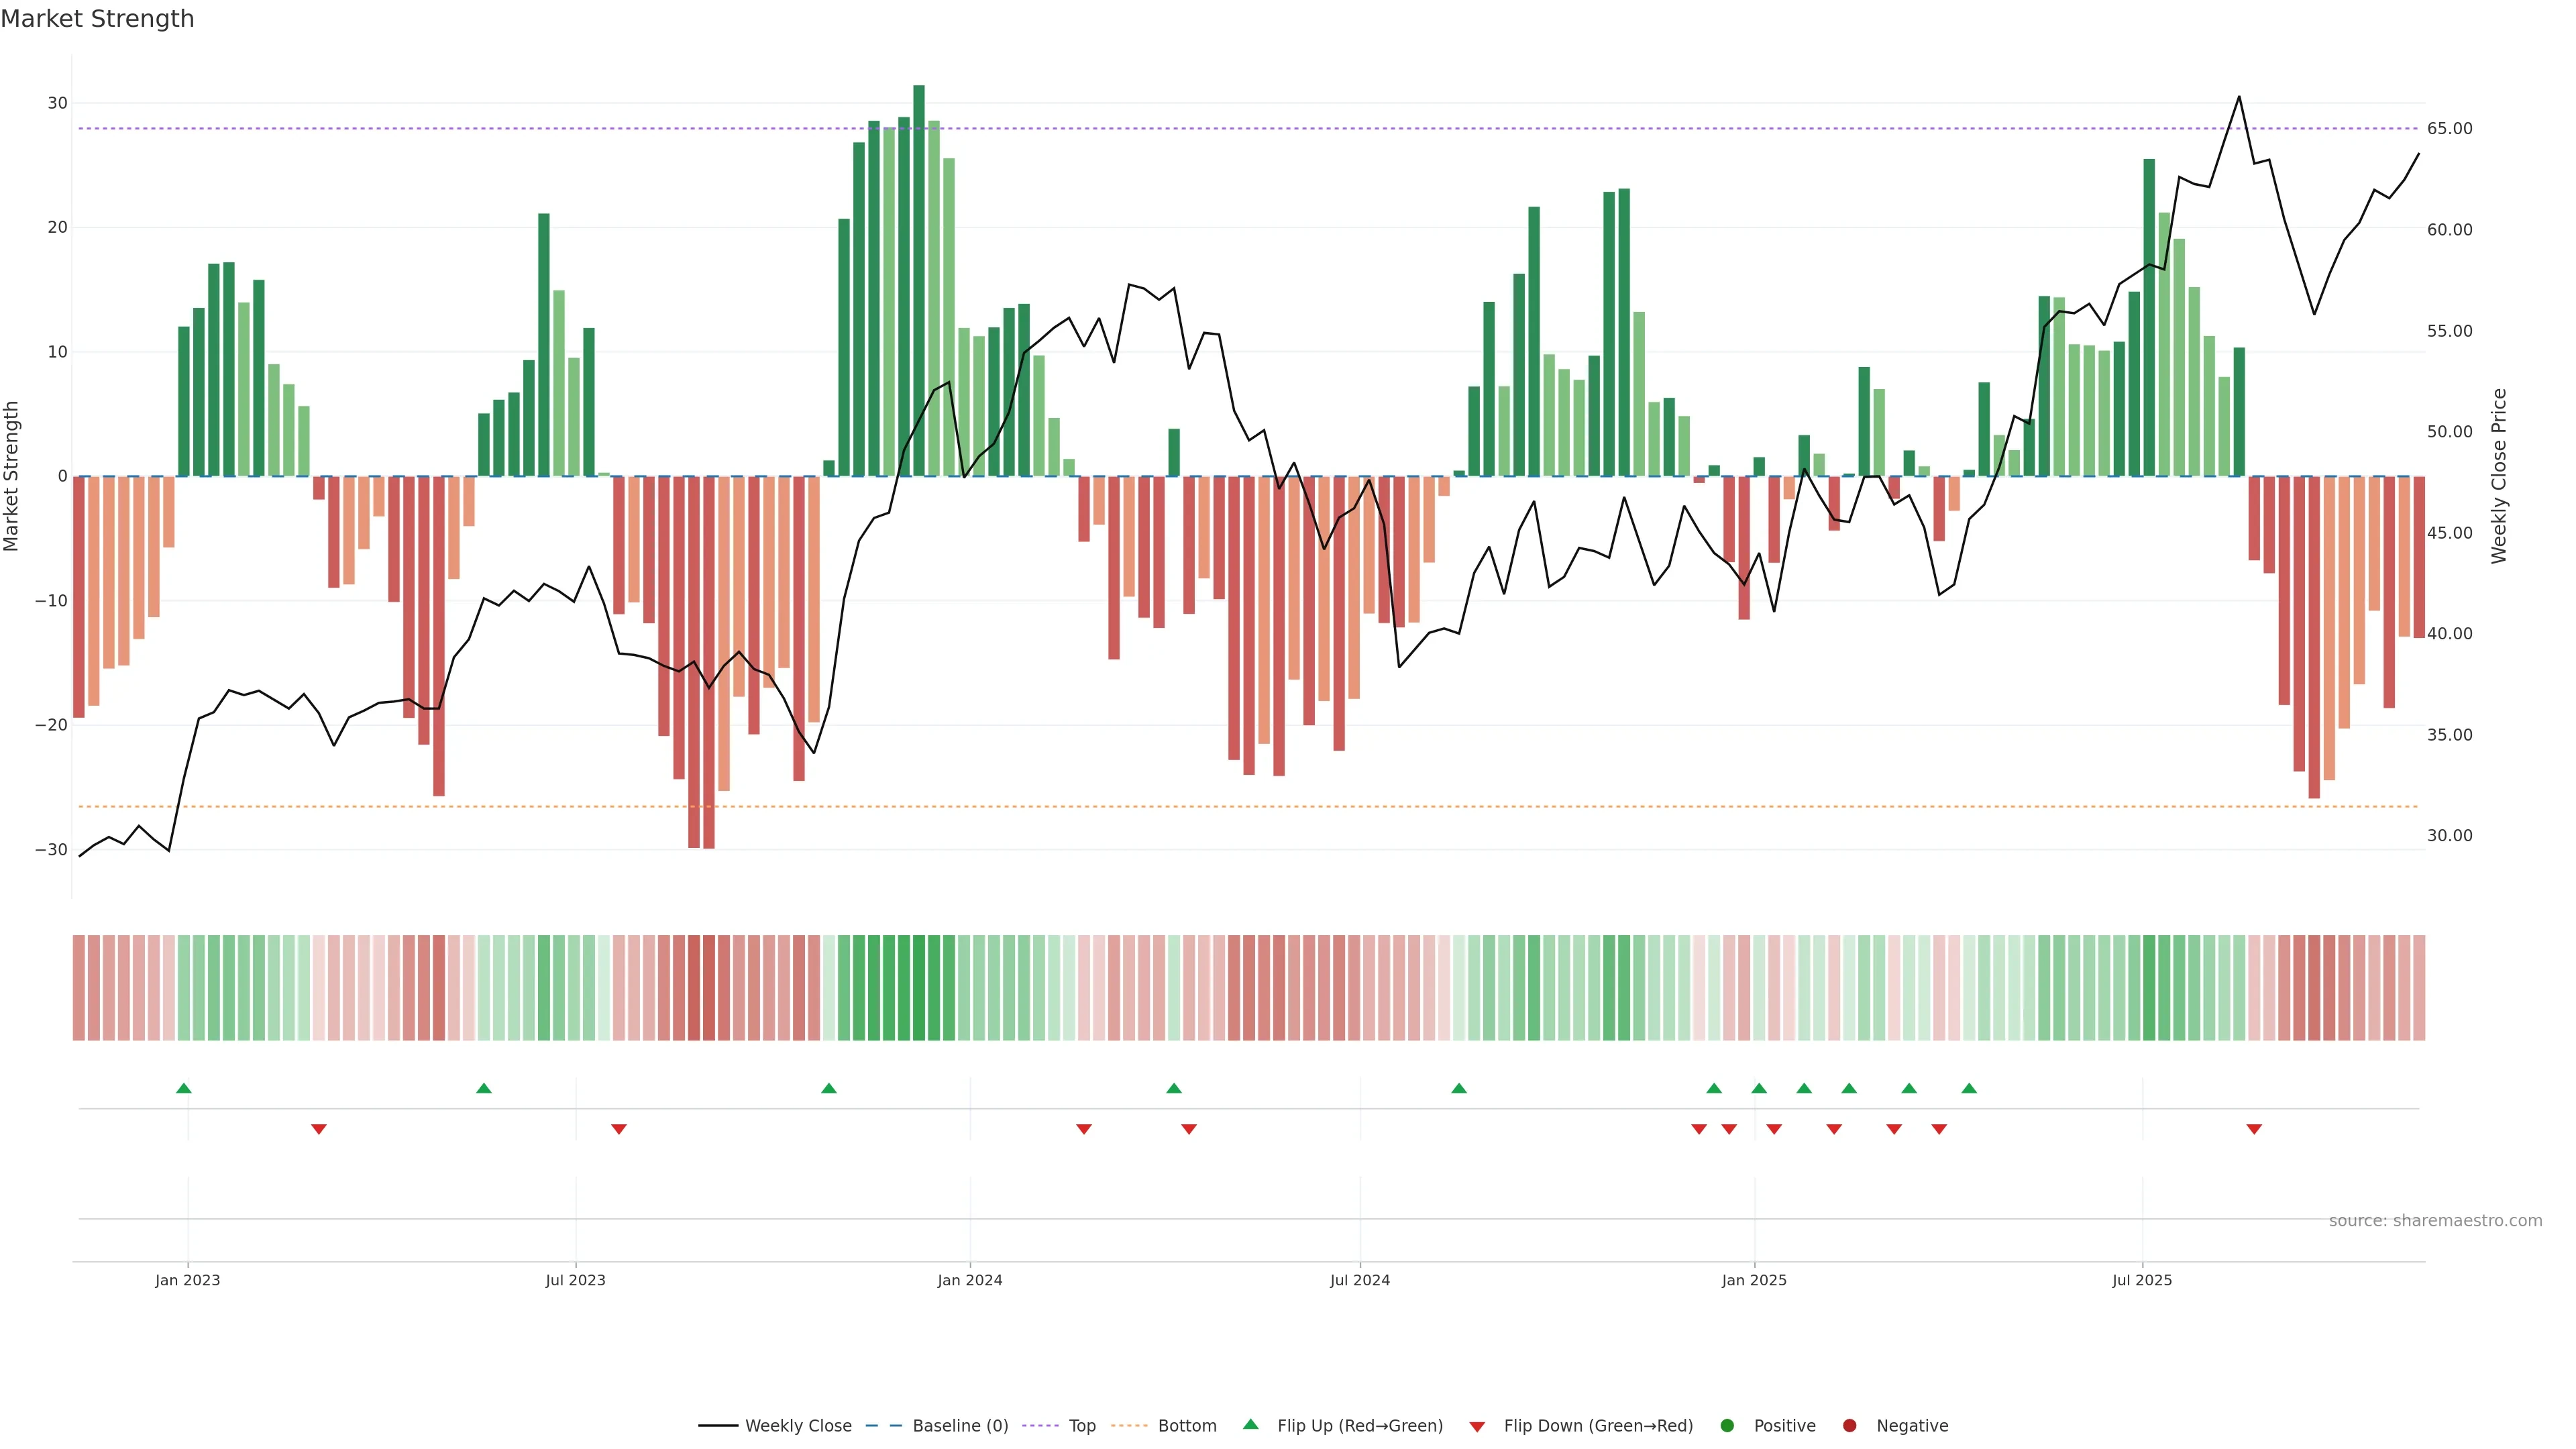The image size is (2576, 1449).
Task: Click the first red flip-down triangle marker
Action: 319,1129
